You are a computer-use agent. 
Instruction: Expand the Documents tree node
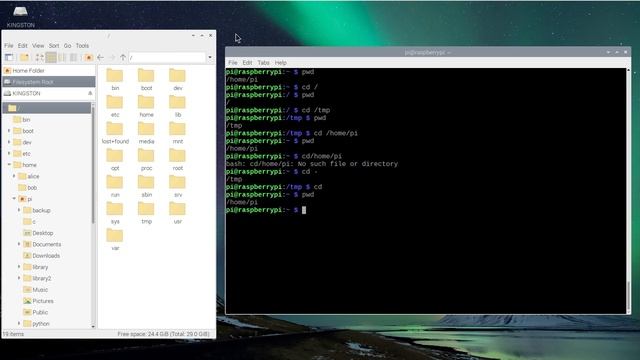[19, 244]
